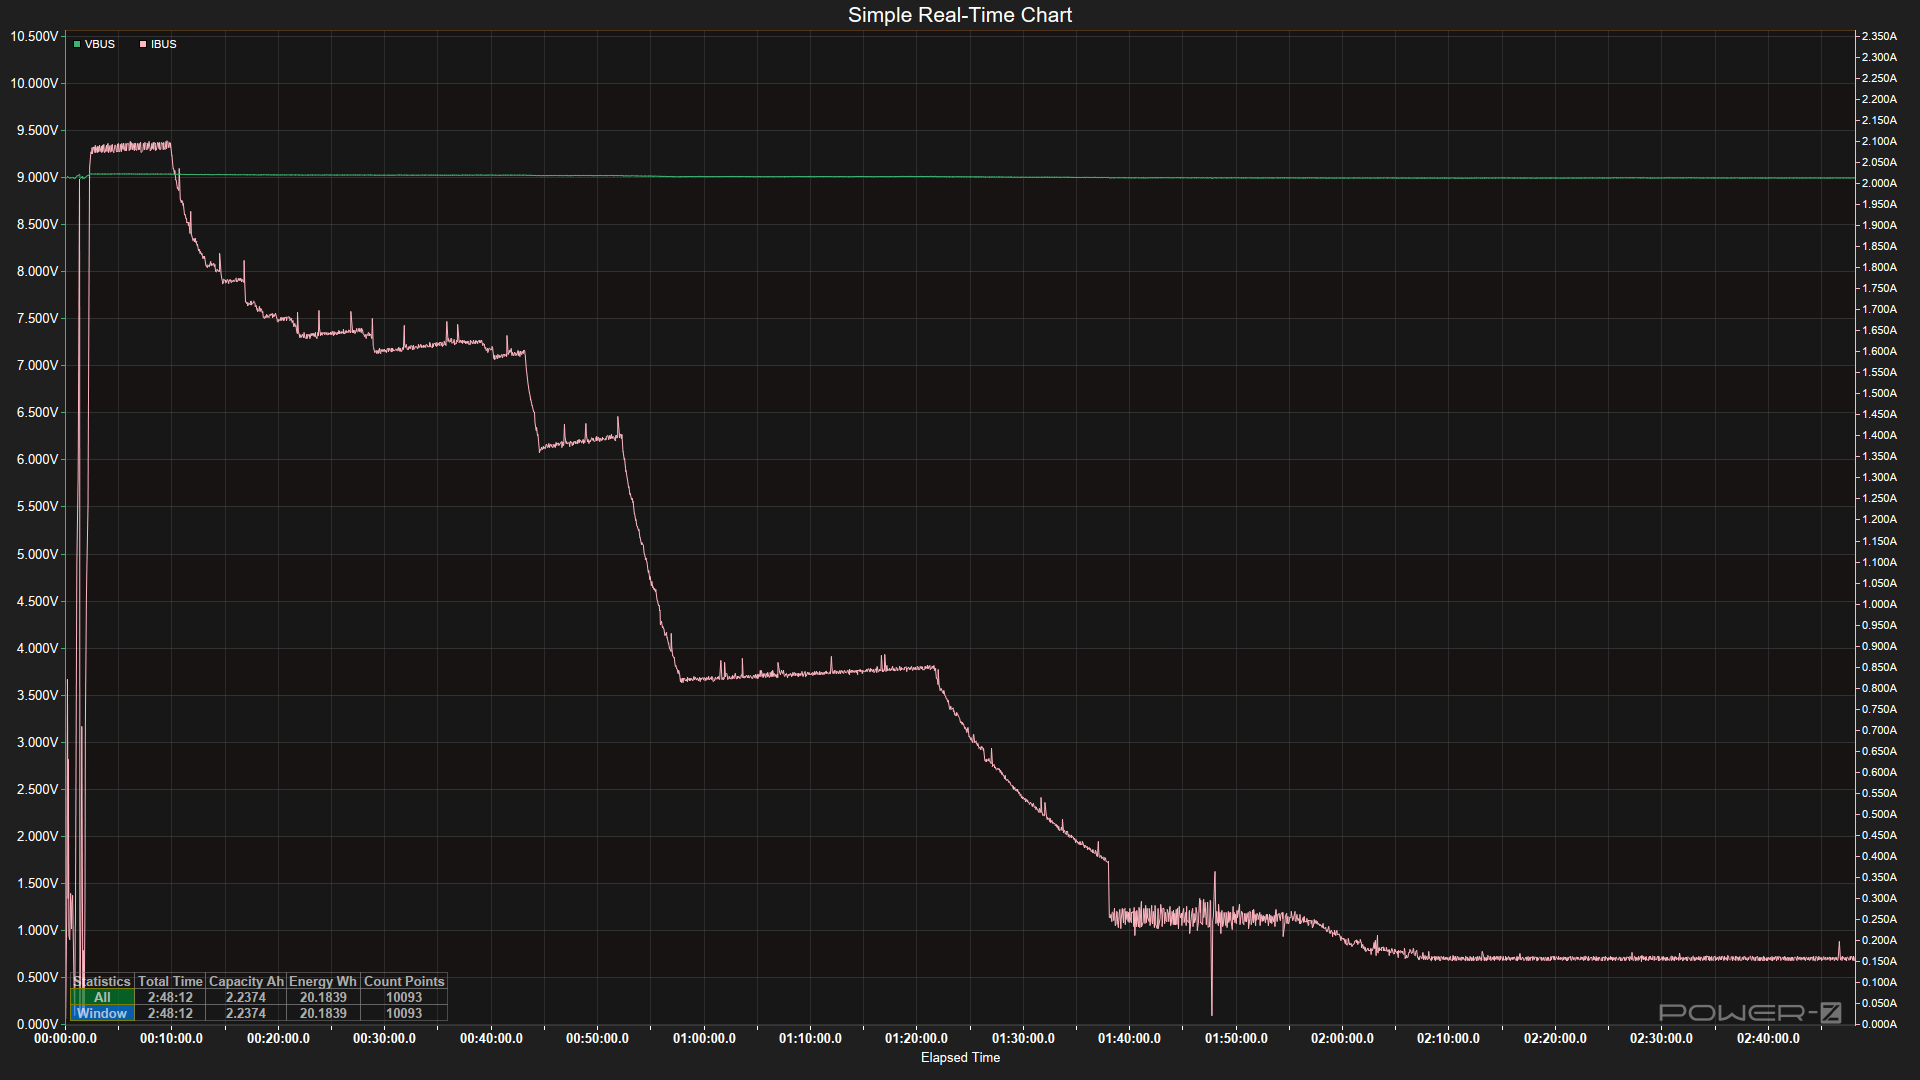
Task: Click the 7.500V voltage axis label
Action: pyautogui.click(x=37, y=318)
